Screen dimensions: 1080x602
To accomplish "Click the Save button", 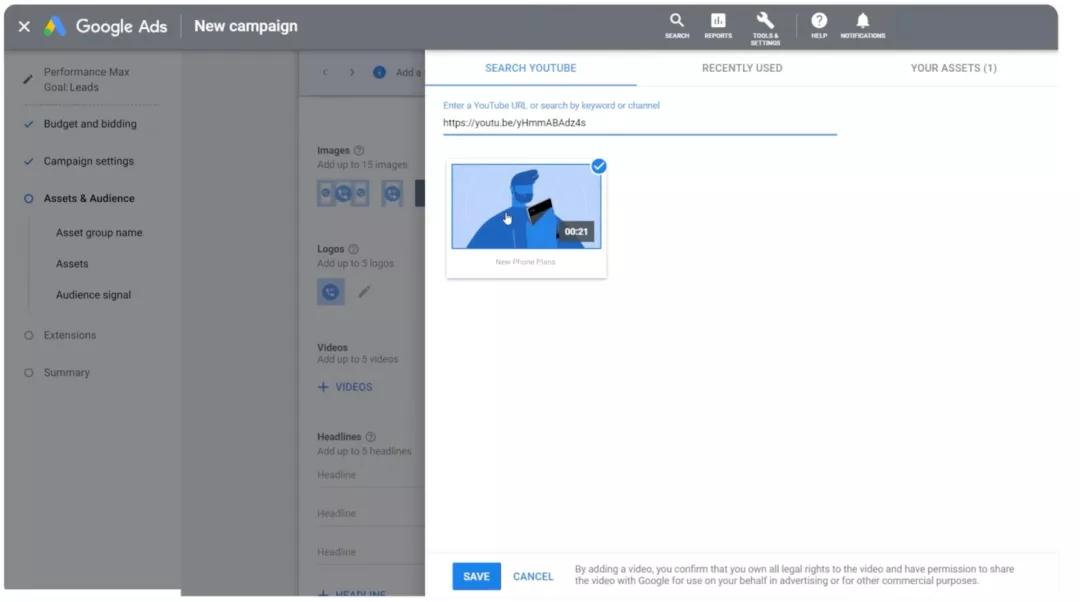I will pyautogui.click(x=476, y=577).
